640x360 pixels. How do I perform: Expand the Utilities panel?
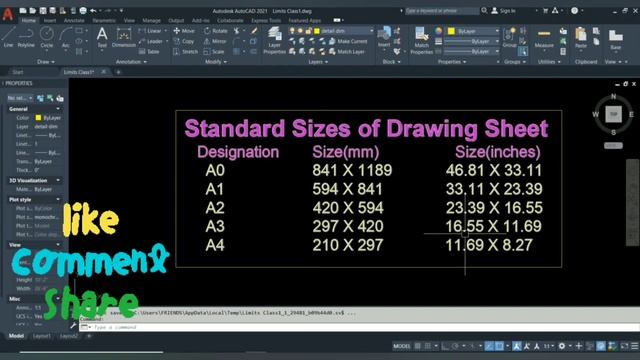549,62
